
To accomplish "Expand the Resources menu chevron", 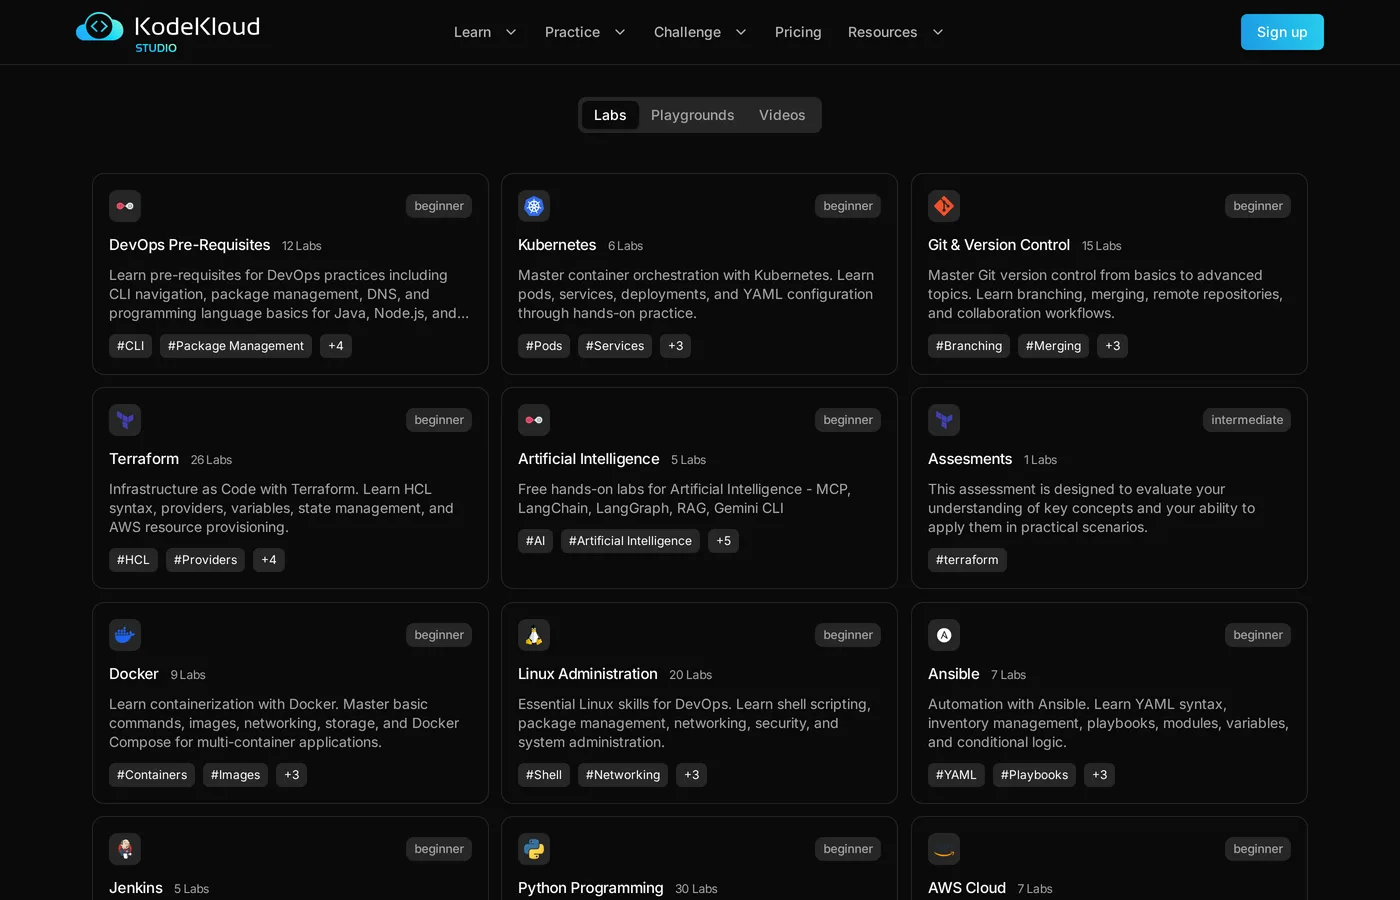I will tap(938, 32).
